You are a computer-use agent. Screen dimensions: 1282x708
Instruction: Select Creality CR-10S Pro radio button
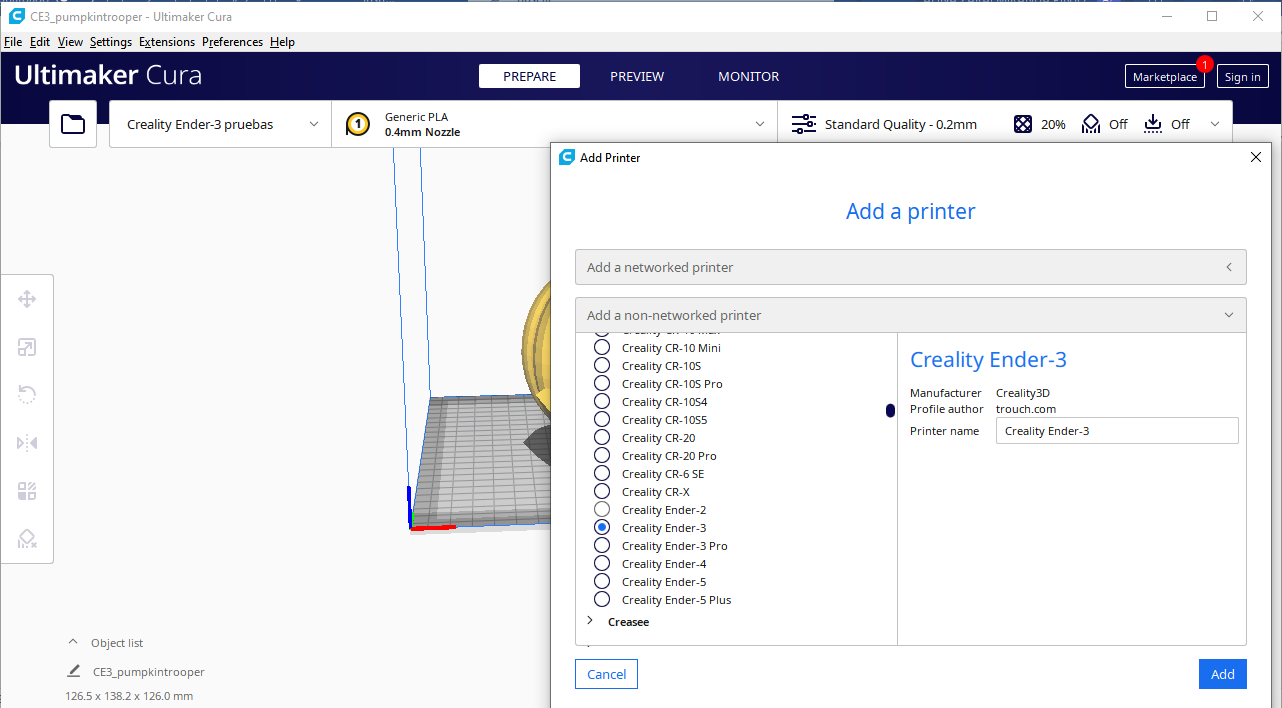tap(602, 384)
